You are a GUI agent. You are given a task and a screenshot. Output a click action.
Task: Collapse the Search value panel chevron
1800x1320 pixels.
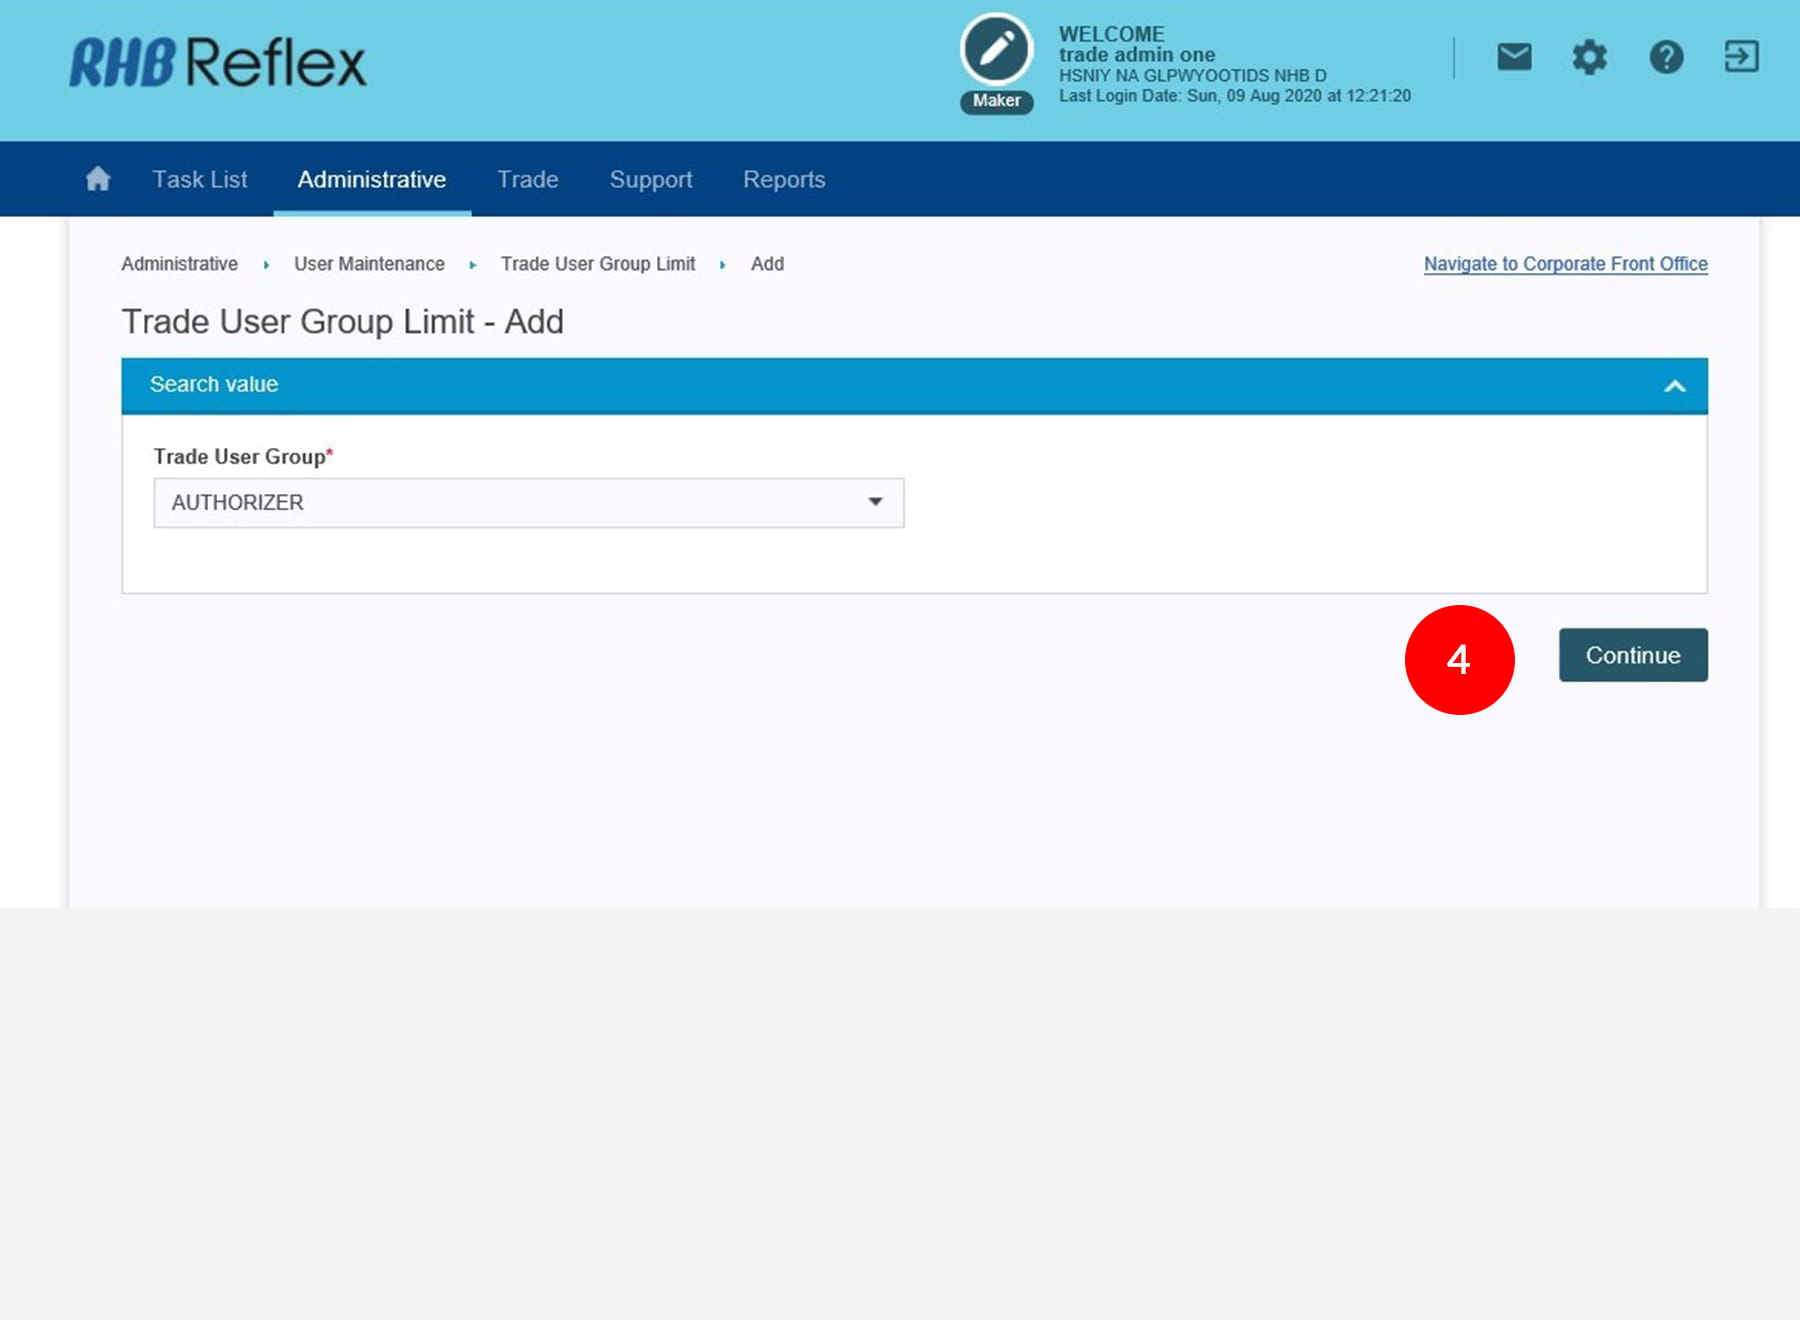[1675, 386]
